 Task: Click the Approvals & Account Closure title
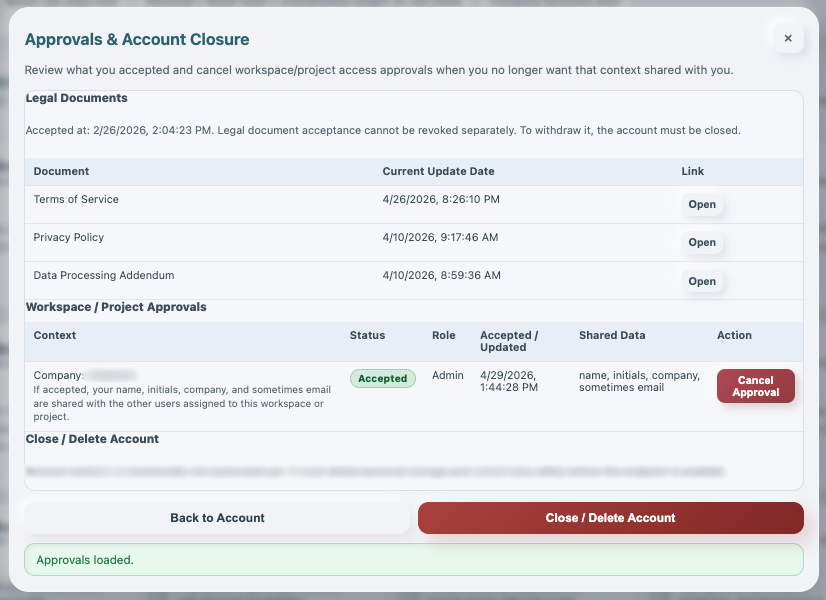coord(137,40)
